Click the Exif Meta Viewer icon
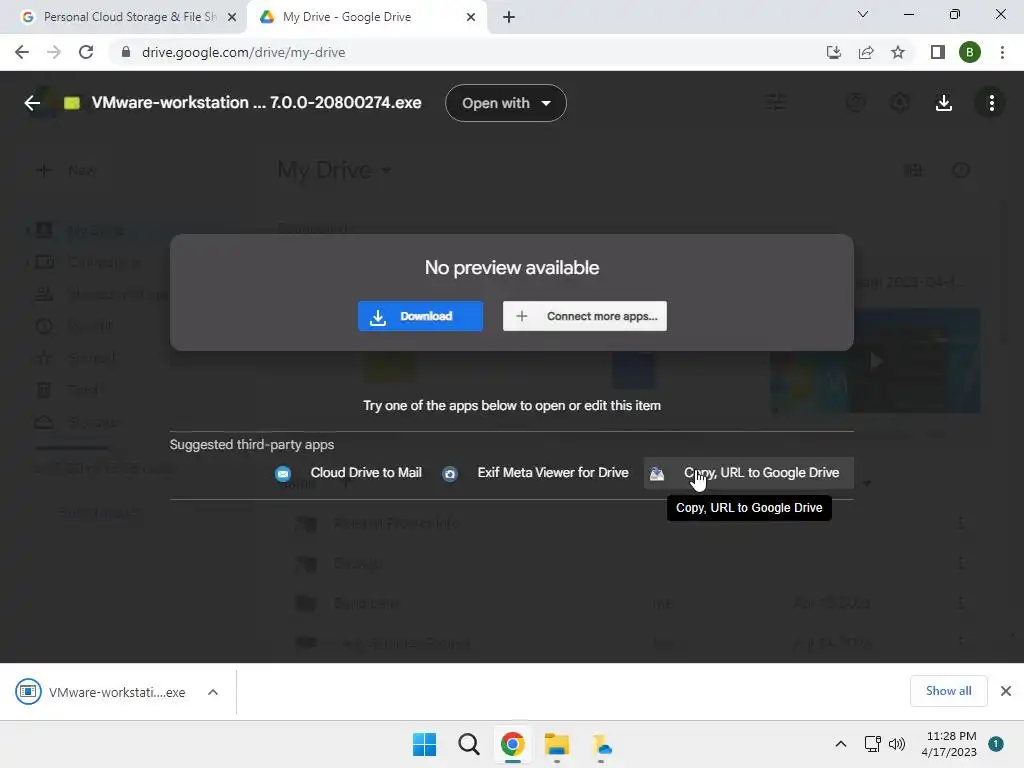The image size is (1024, 768). coord(450,474)
